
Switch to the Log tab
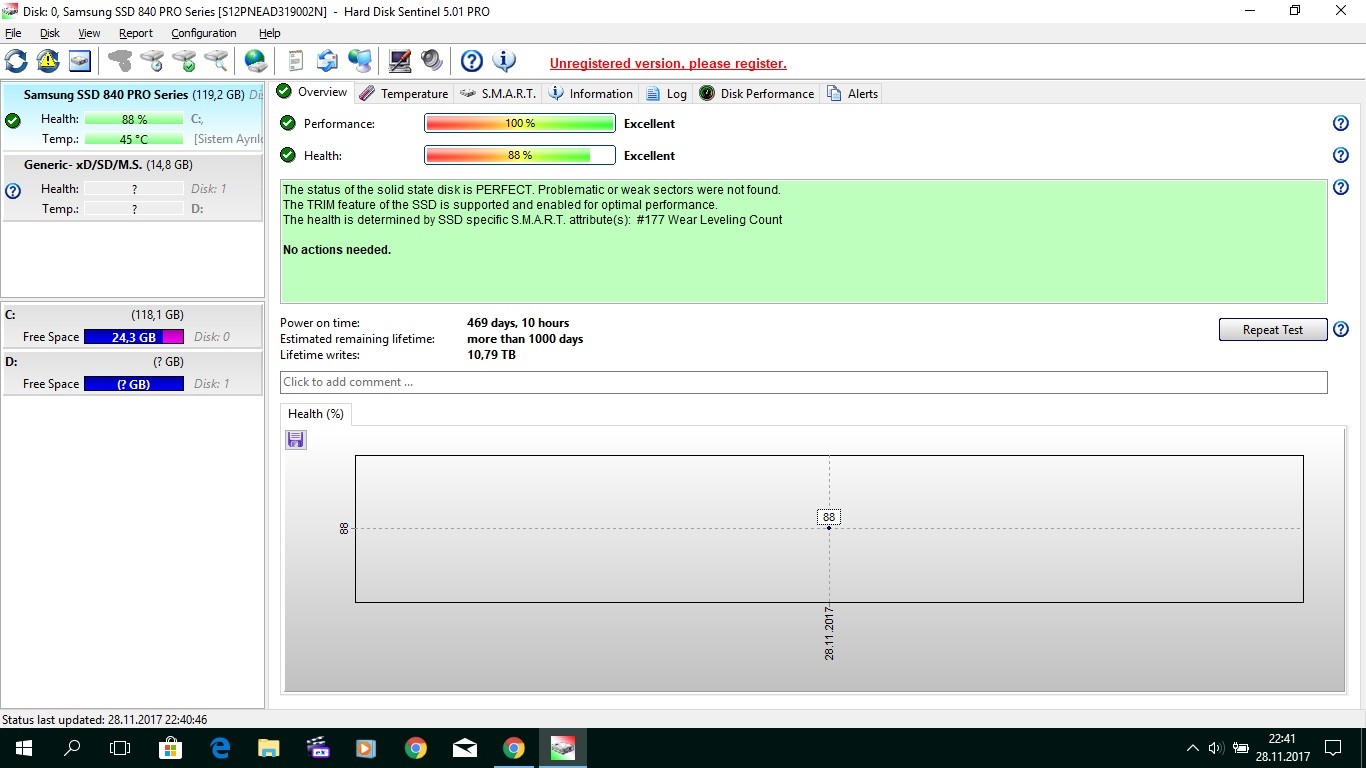666,94
